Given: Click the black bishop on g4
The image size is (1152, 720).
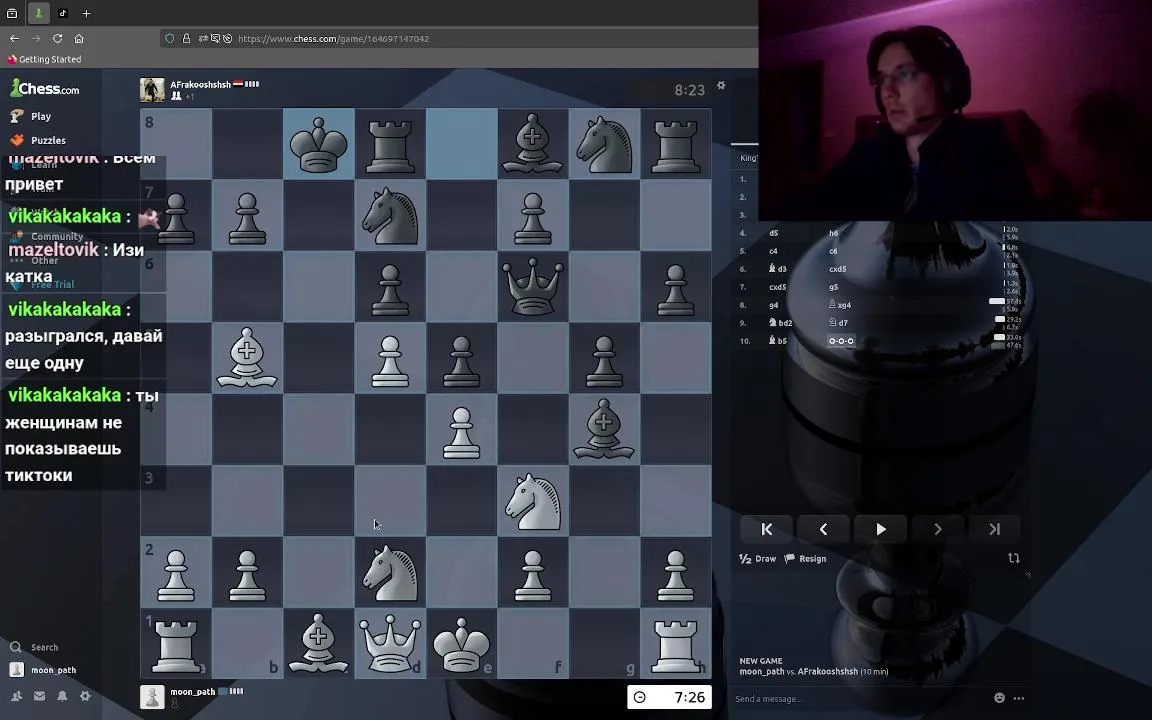Looking at the screenshot, I should coord(605,430).
